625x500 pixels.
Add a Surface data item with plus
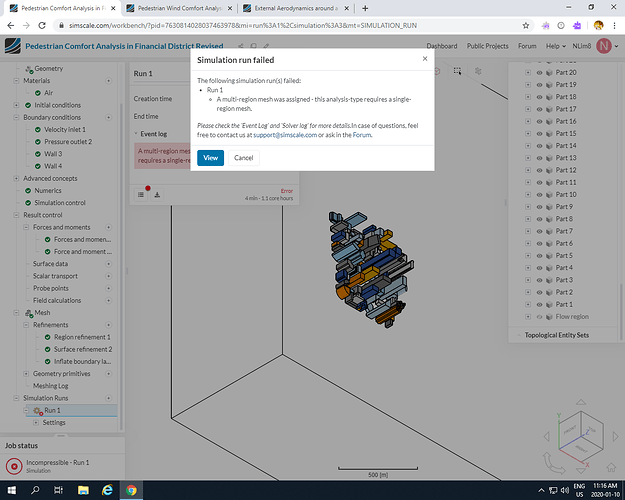108,264
